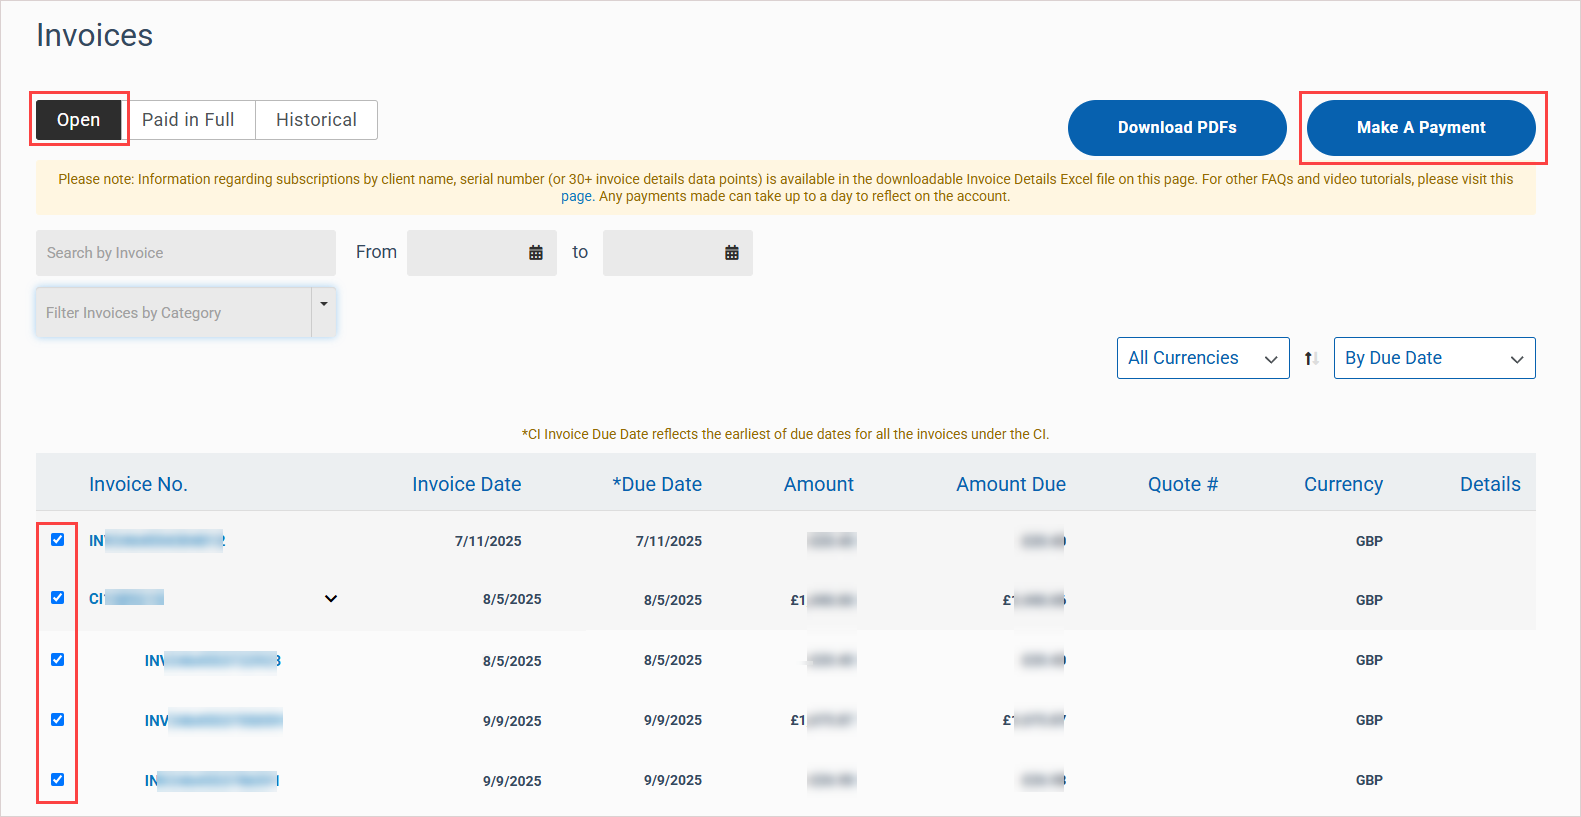Switch to the Paid in Full tab
1581x817 pixels.
[x=188, y=120]
